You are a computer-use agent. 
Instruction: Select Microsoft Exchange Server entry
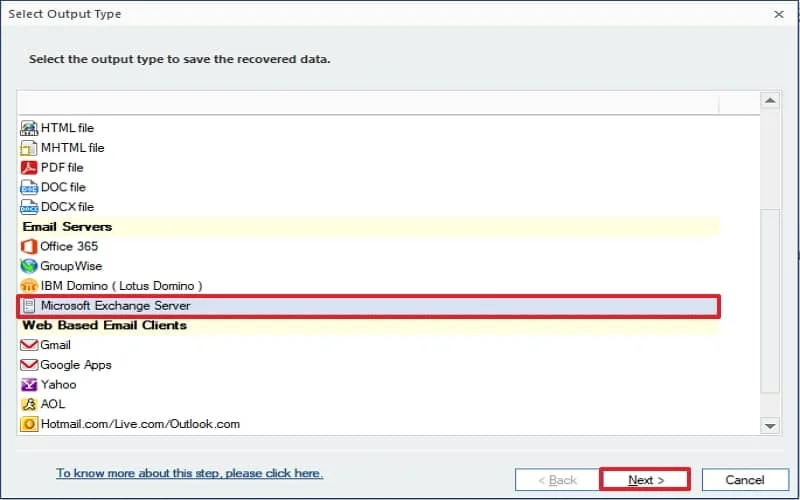point(368,306)
